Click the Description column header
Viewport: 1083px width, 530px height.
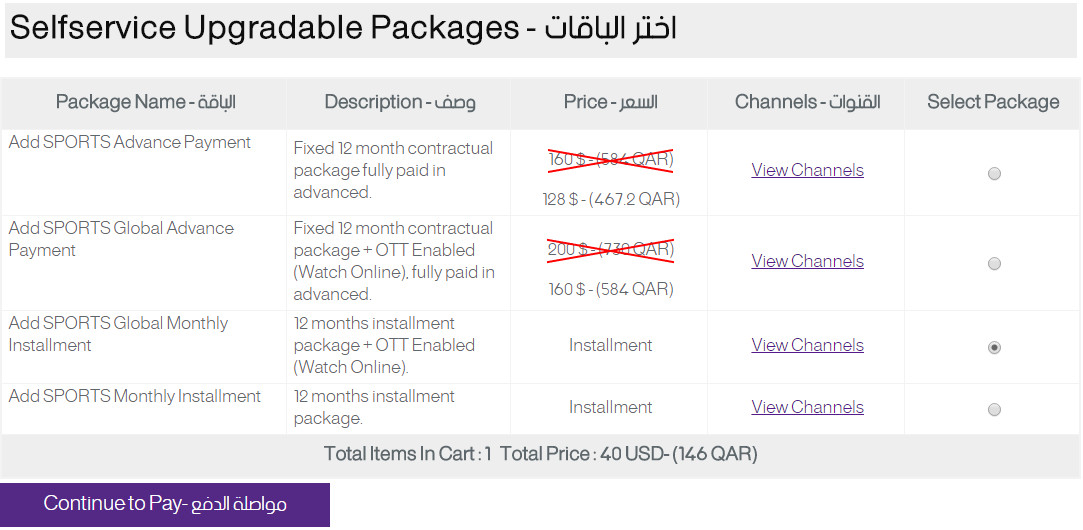click(399, 102)
